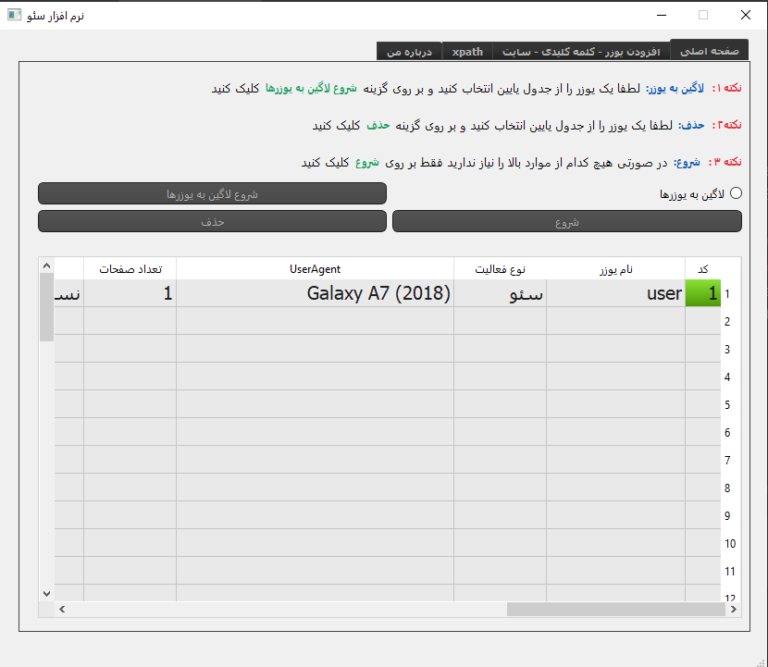This screenshot has height=667, width=768.
Task: Click the UserAgent column header
Action: coord(315,269)
